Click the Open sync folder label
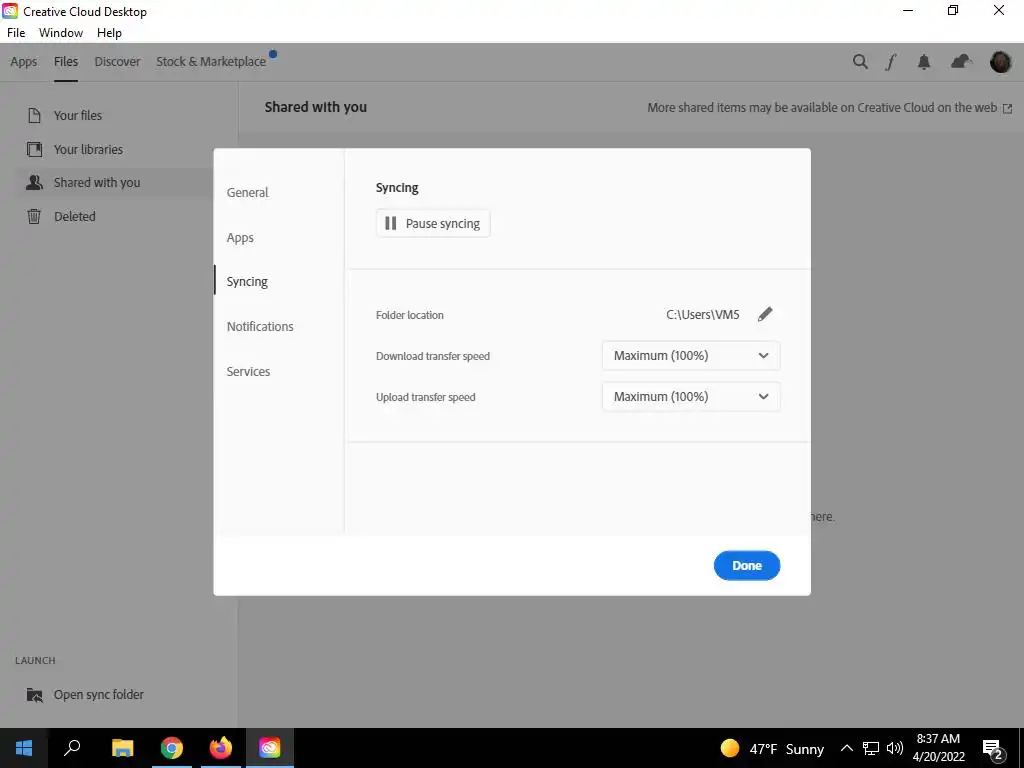The width and height of the screenshot is (1024, 768). tap(99, 695)
